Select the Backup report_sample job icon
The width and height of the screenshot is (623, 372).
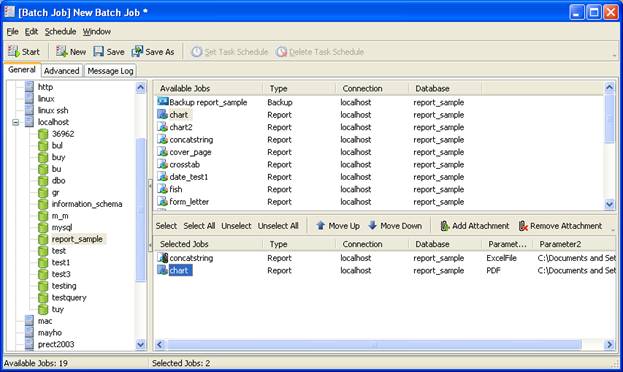(x=163, y=102)
